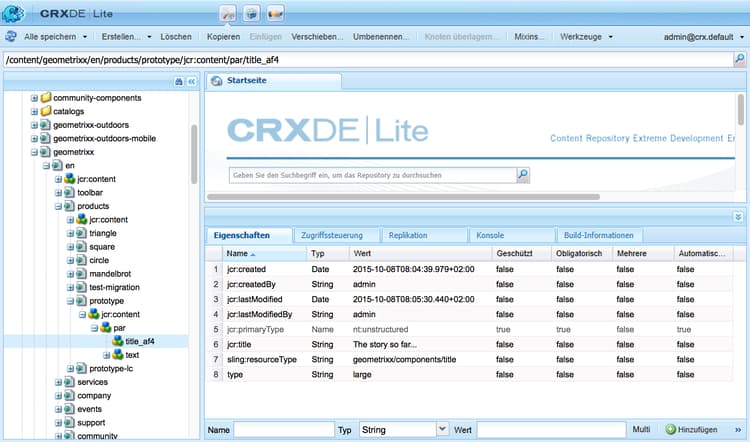Select the company tree item
This screenshot has height=442, width=750.
point(94,396)
